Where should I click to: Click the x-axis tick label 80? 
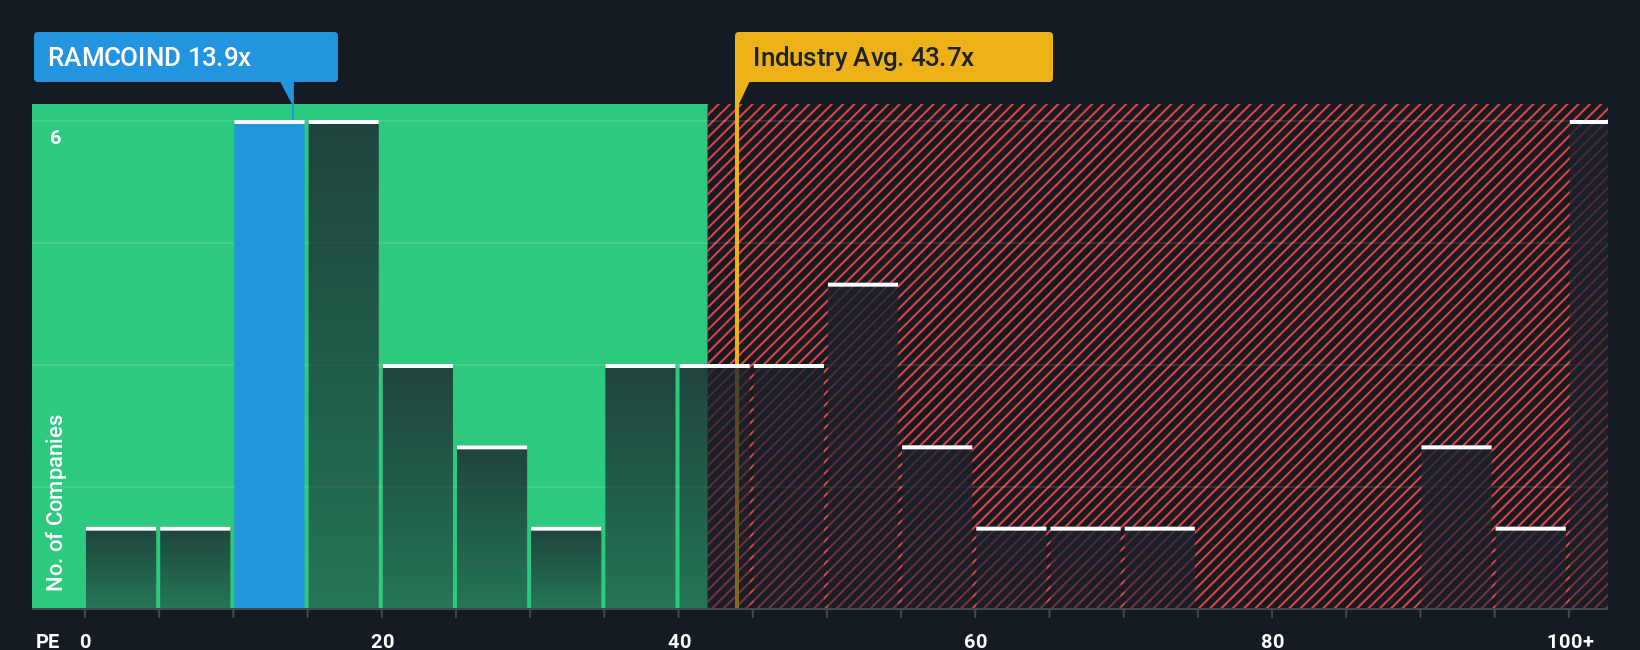pos(1272,640)
